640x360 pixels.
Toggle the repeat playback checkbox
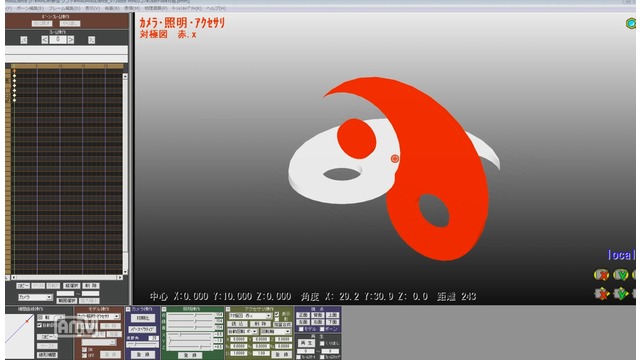(322, 343)
